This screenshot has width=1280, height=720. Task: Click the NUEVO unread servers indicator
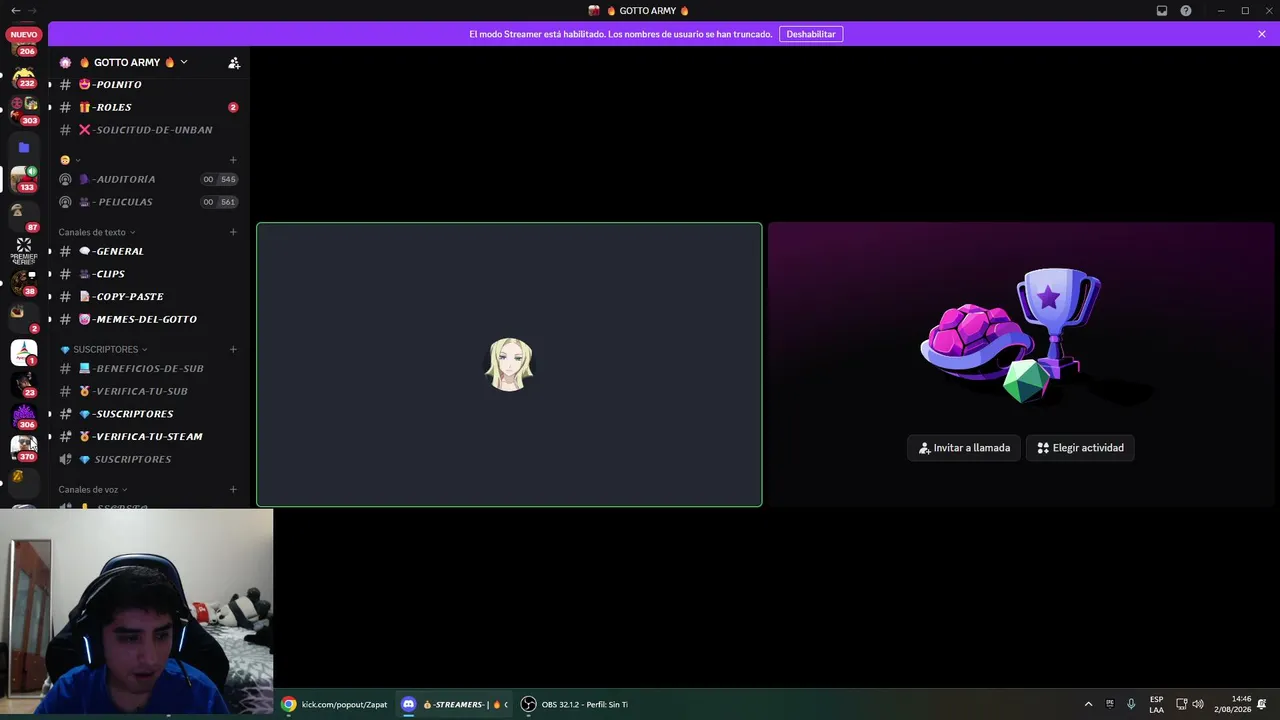pyautogui.click(x=24, y=34)
